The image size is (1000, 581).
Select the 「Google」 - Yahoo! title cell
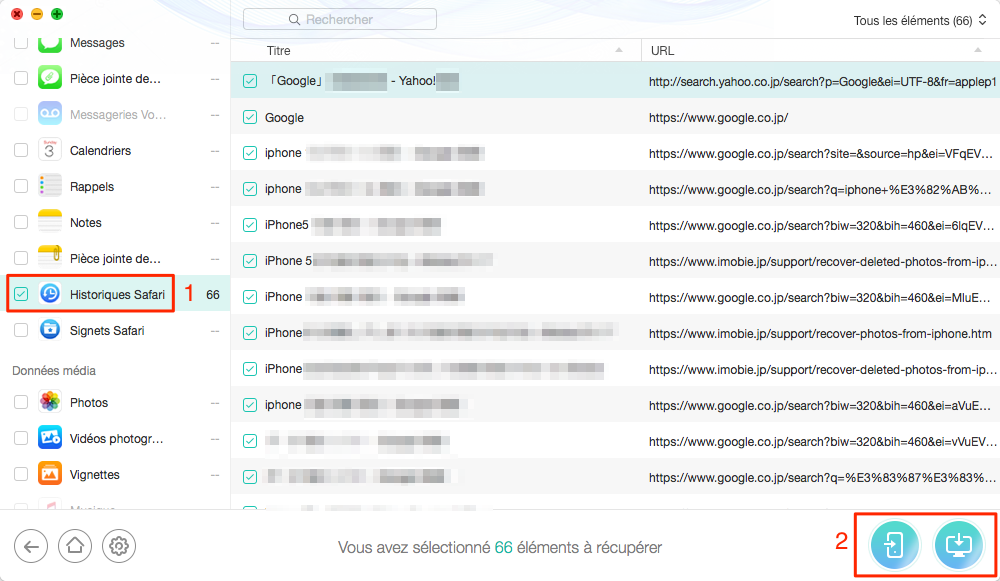(x=363, y=81)
